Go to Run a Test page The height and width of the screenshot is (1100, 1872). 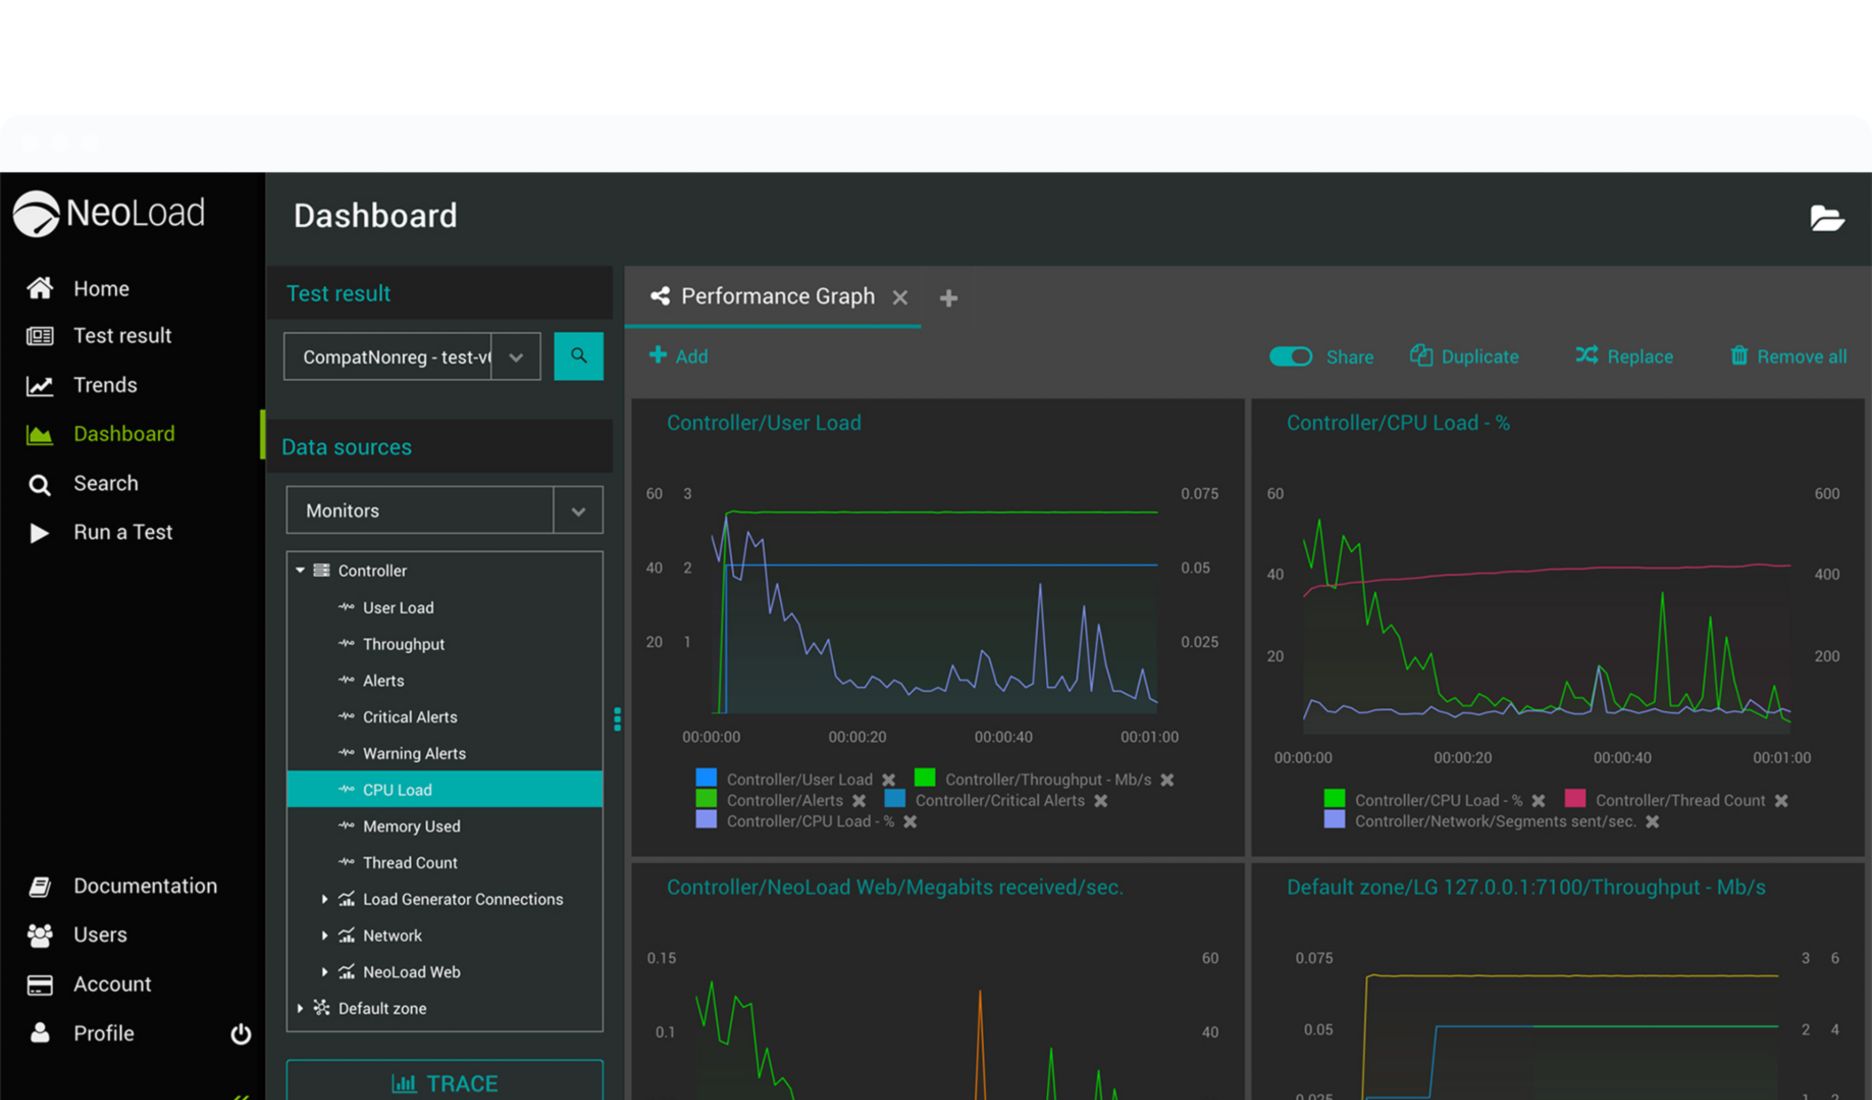[122, 532]
